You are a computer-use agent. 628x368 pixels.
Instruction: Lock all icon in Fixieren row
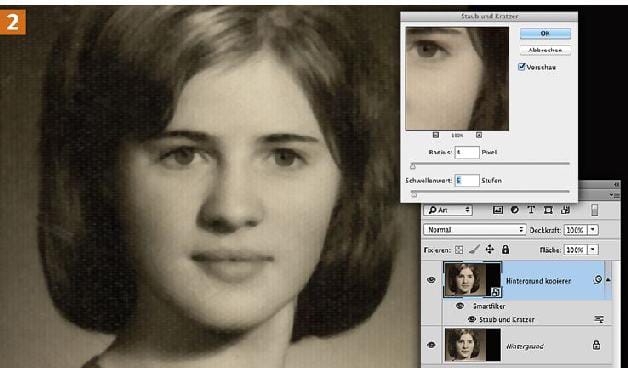(505, 250)
